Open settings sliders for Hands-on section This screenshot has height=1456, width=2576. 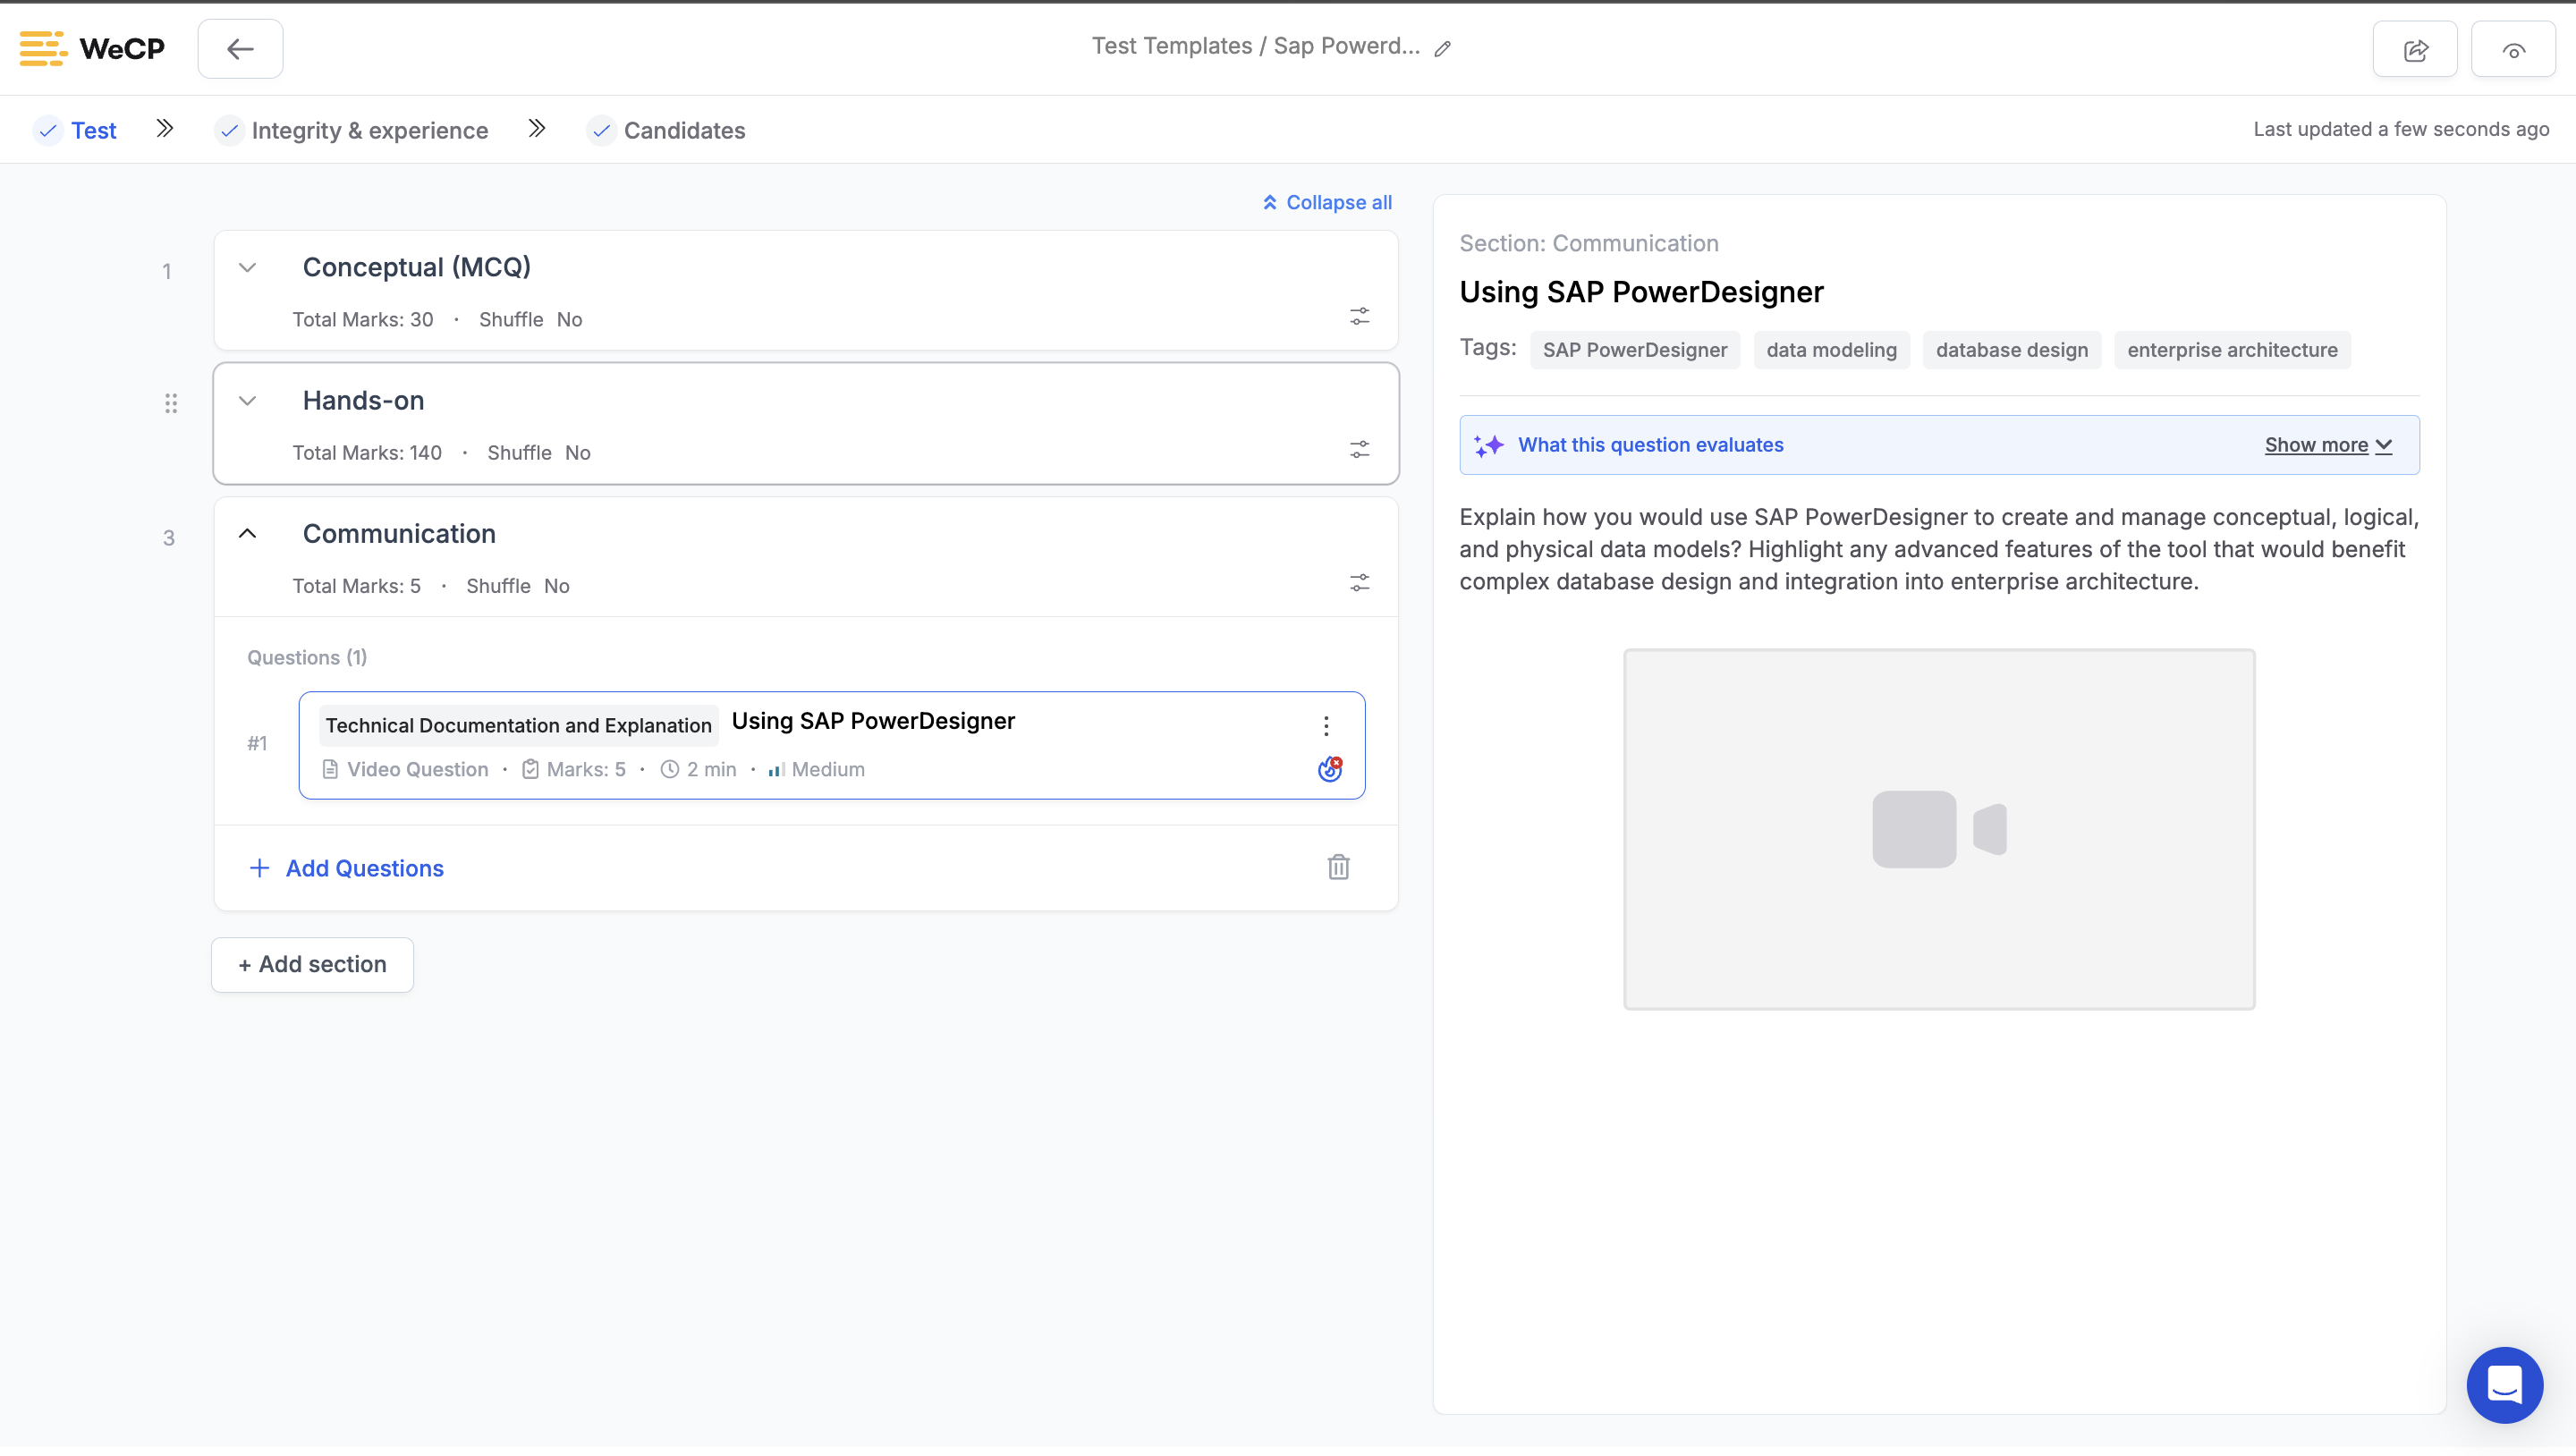point(1359,450)
